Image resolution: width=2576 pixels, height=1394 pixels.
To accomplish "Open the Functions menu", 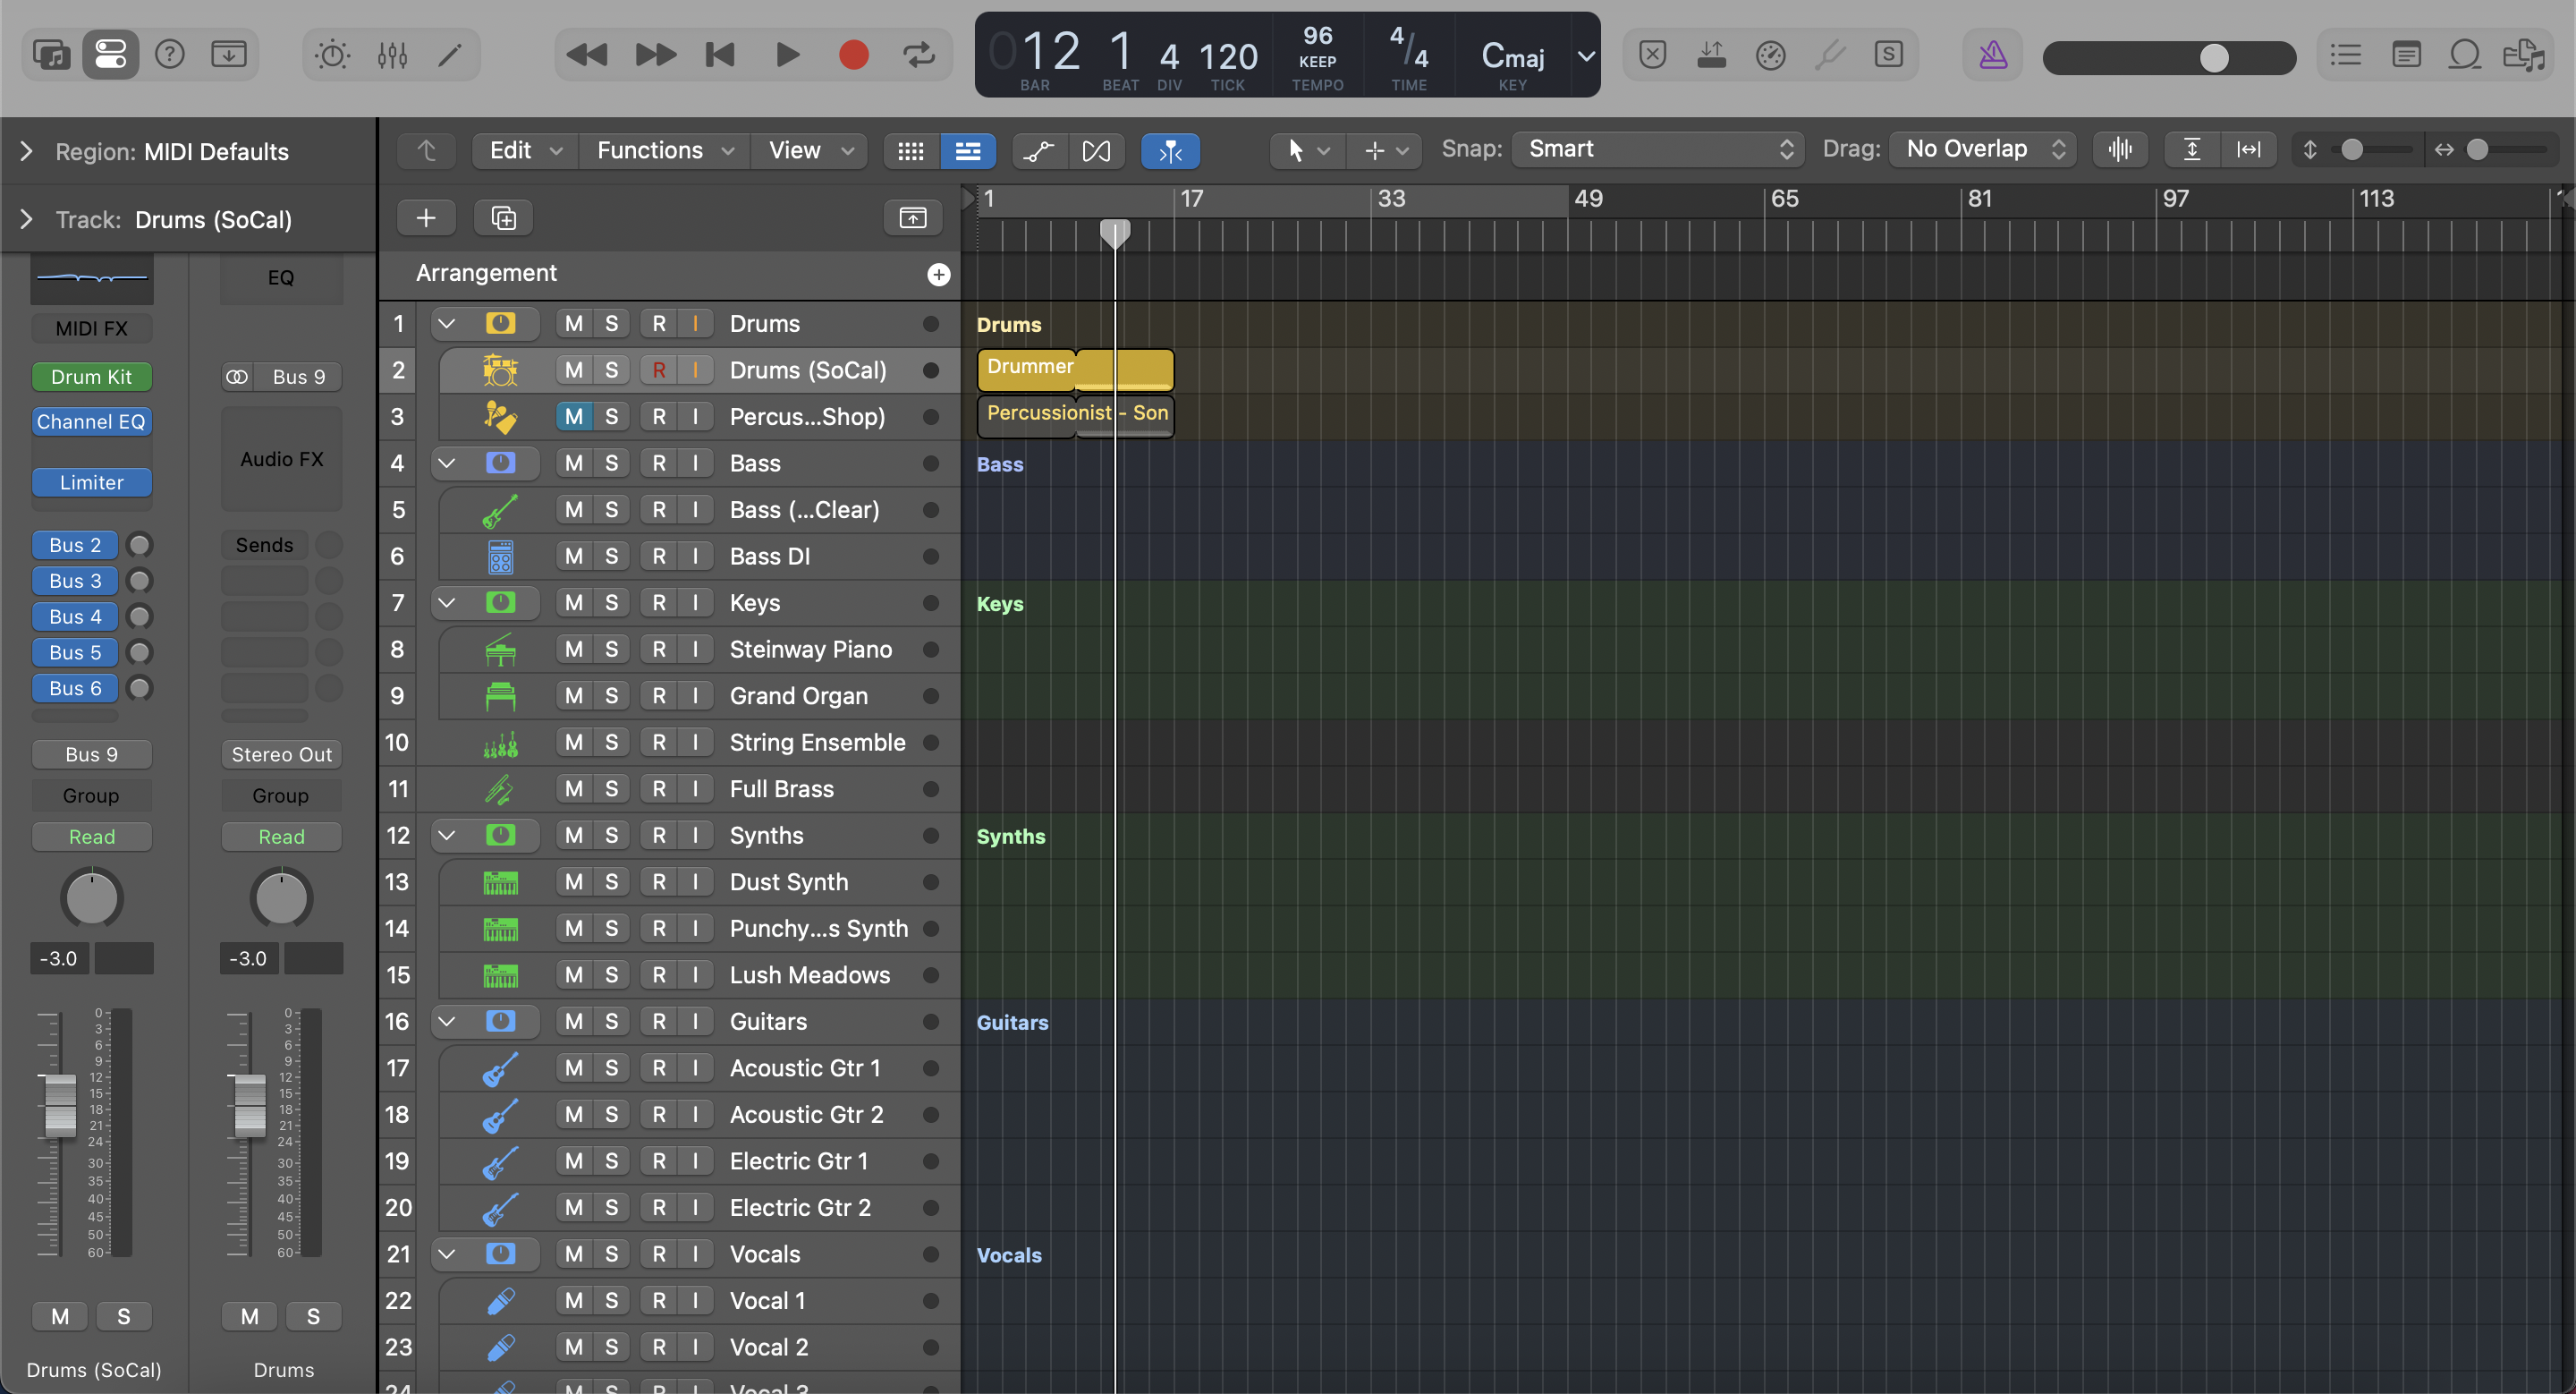I will (x=665, y=151).
